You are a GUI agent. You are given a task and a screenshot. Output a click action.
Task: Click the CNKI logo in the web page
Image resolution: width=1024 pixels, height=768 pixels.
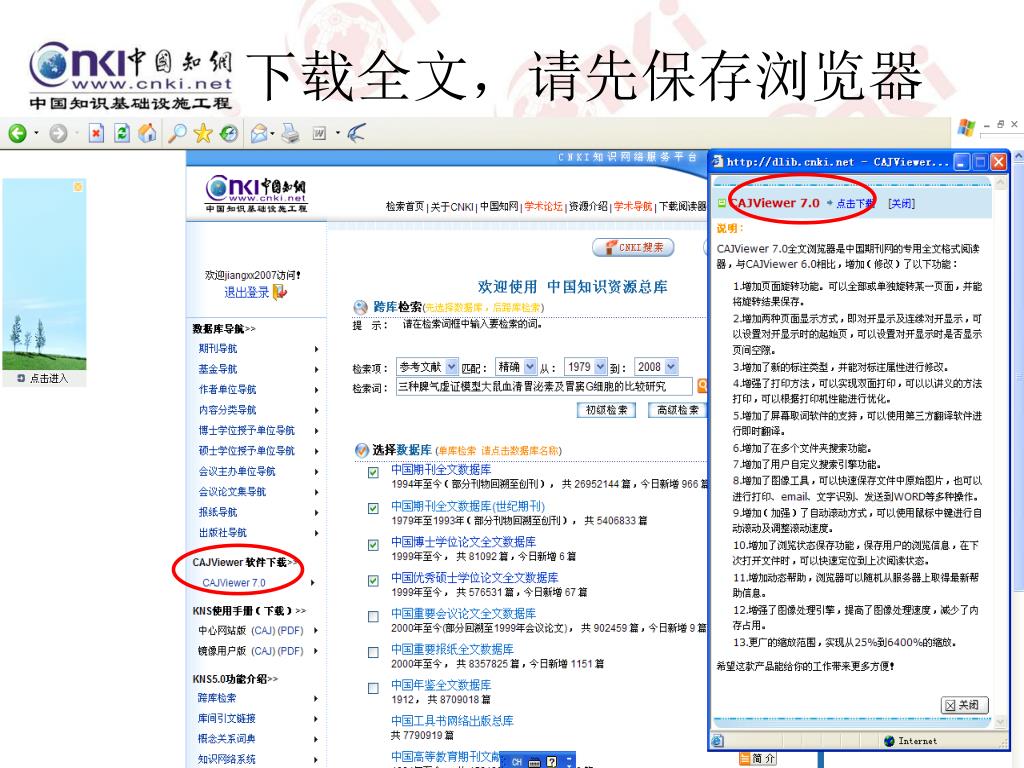coord(256,194)
